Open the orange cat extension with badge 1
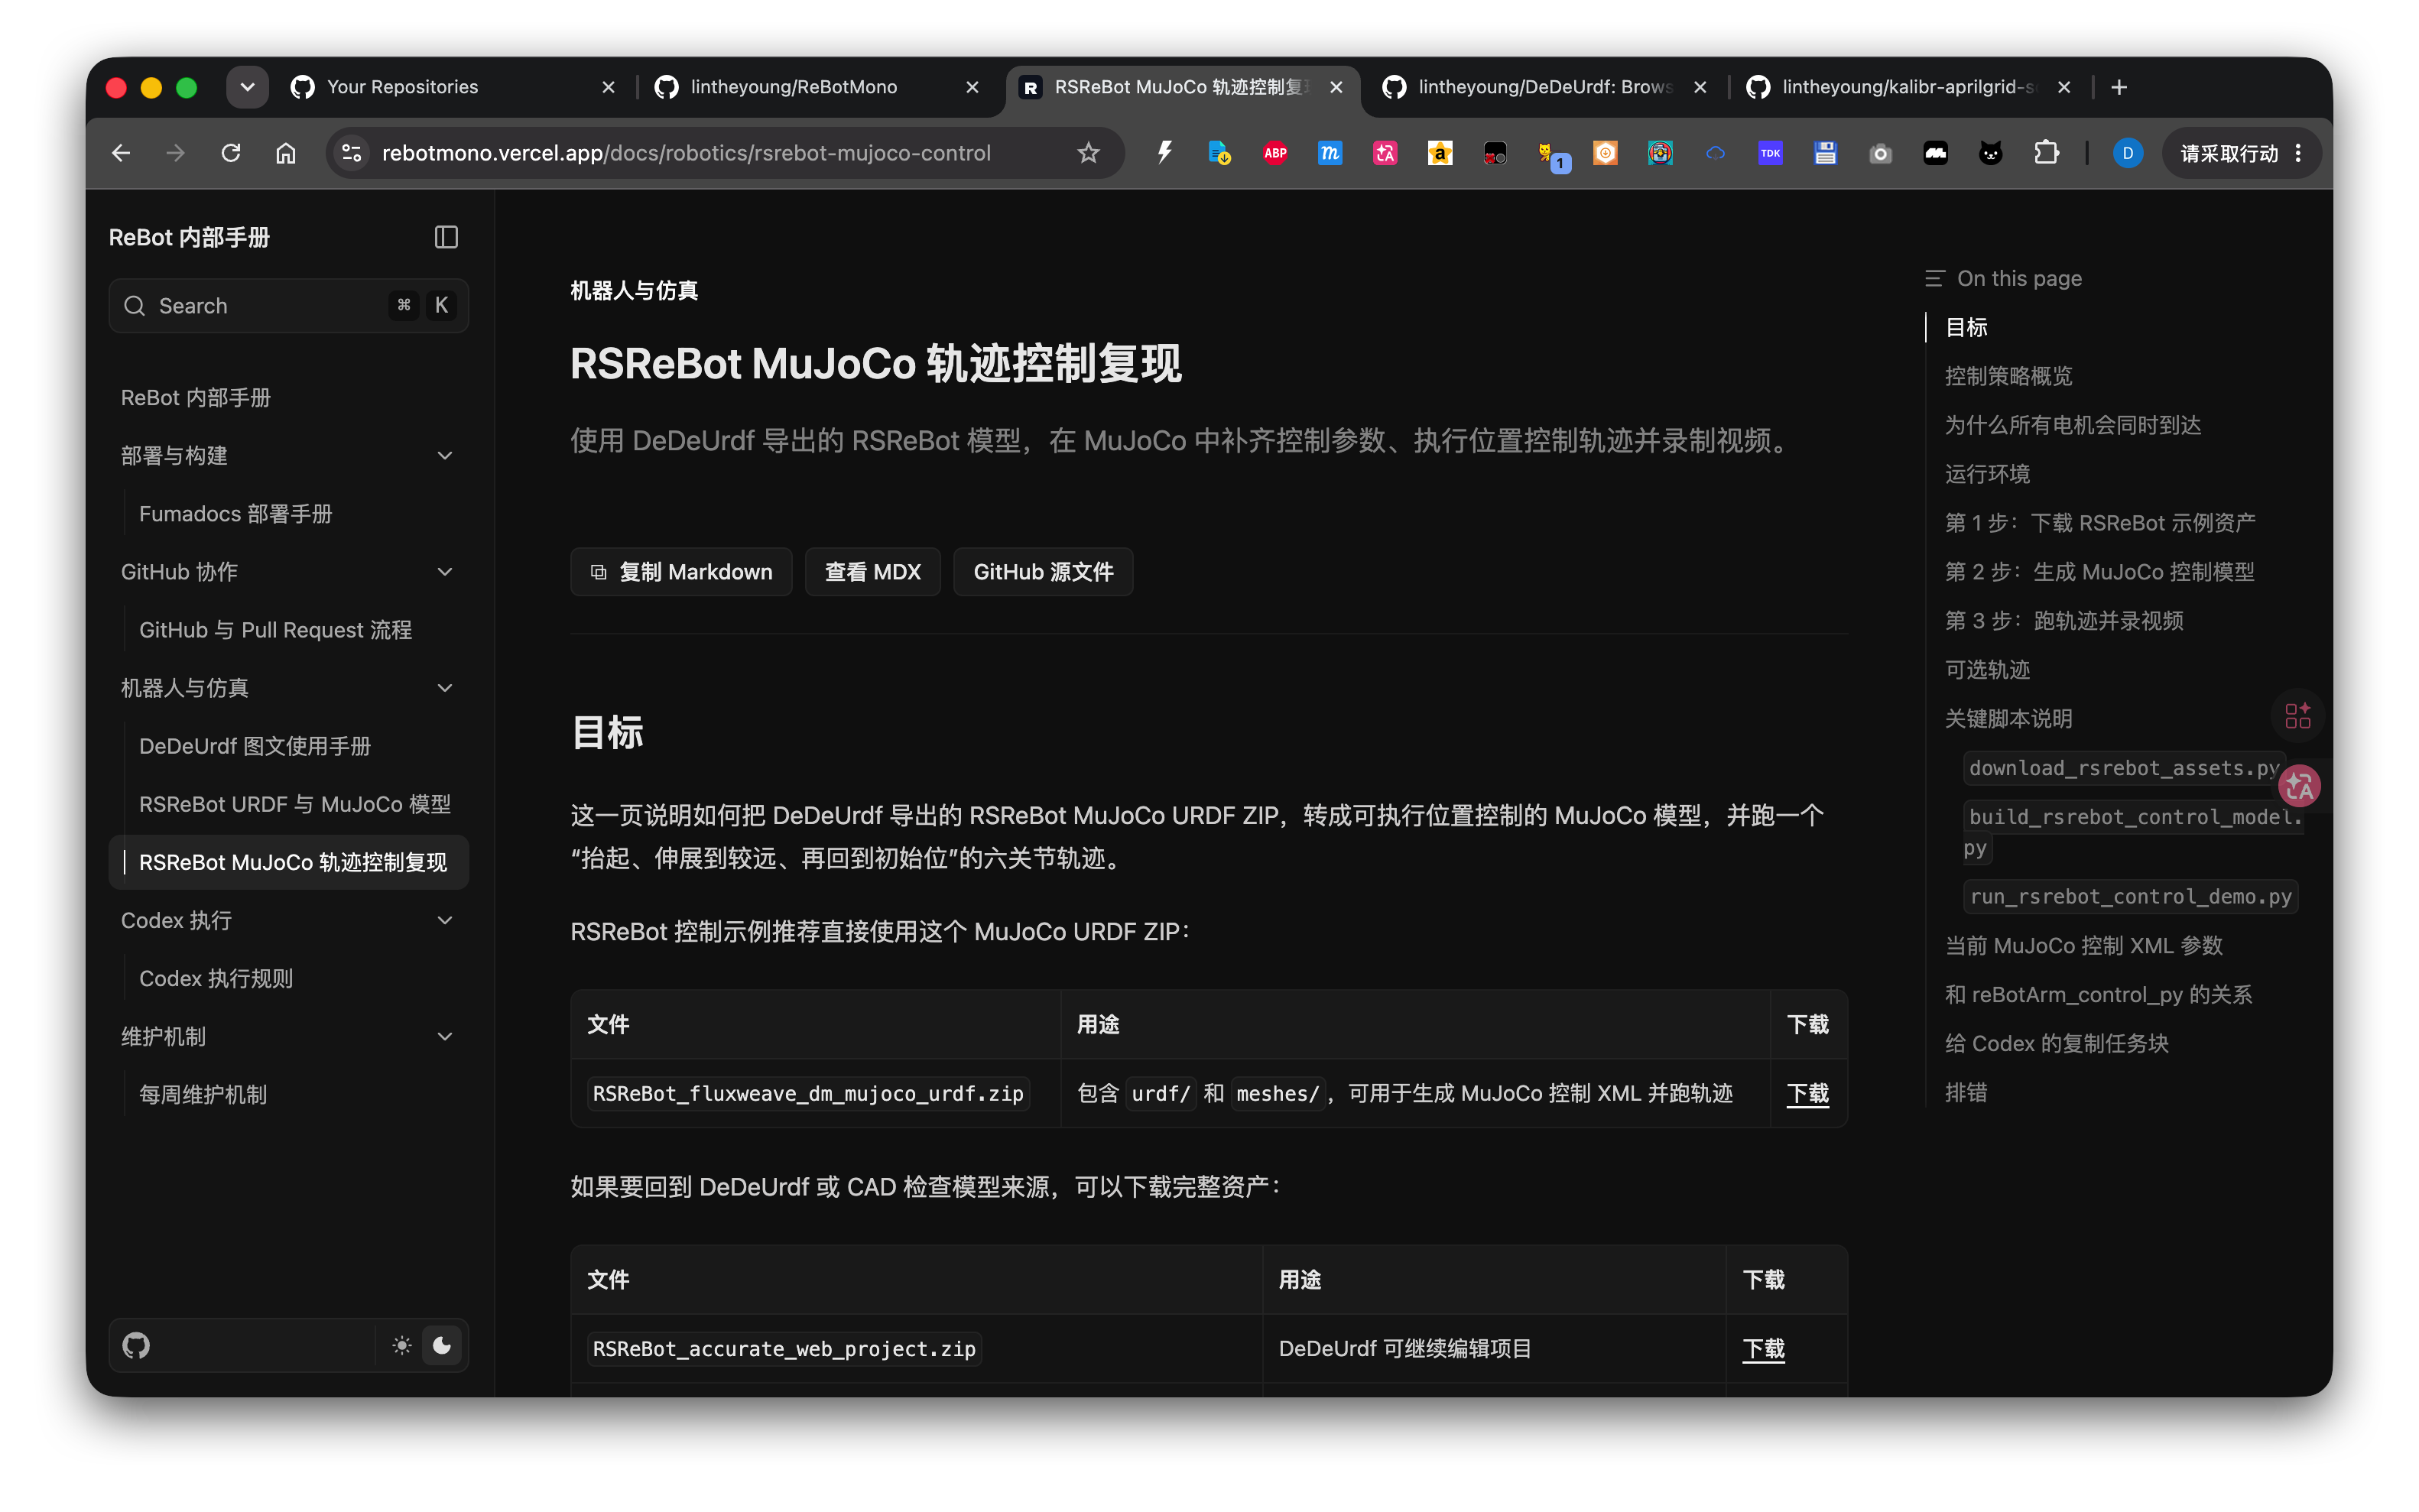The width and height of the screenshot is (2419, 1512). click(x=1552, y=155)
